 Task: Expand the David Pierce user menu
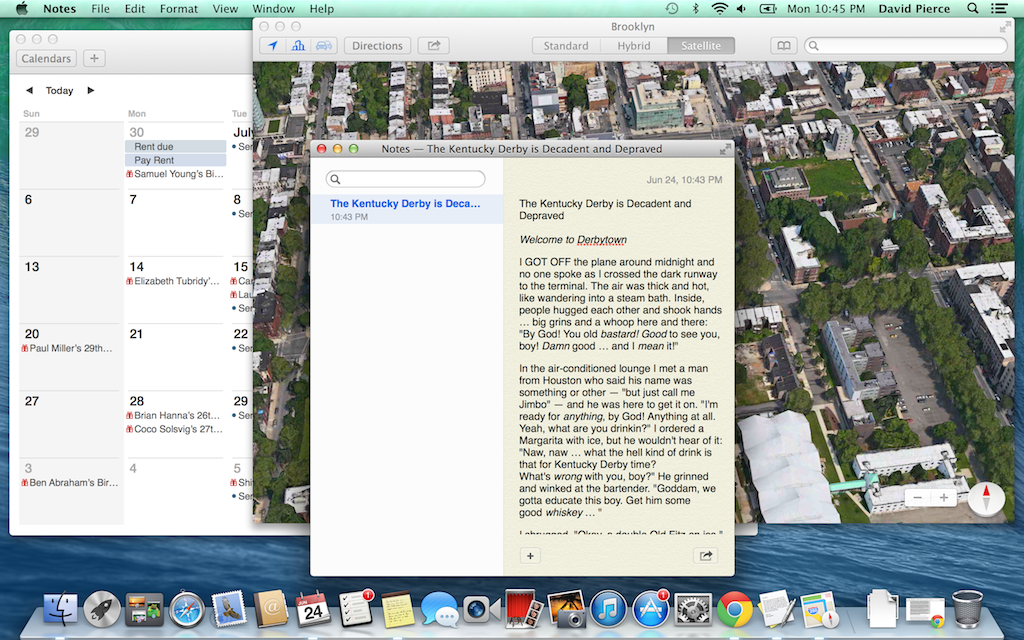pos(915,9)
